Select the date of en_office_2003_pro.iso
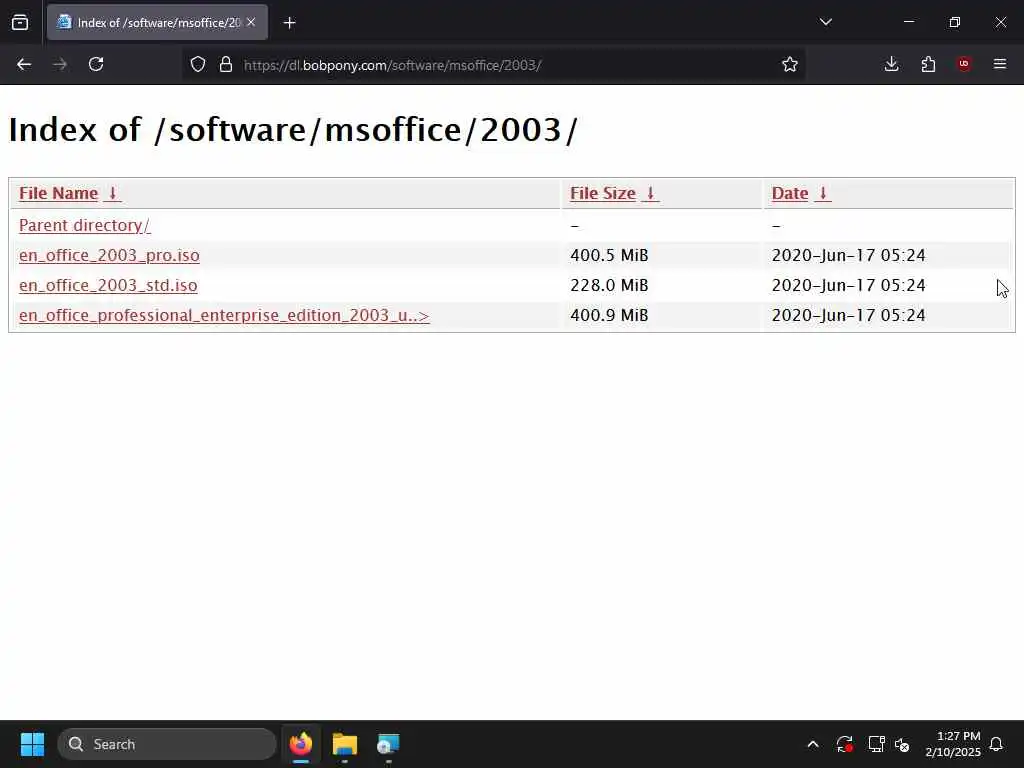This screenshot has width=1024, height=768. pyautogui.click(x=848, y=255)
